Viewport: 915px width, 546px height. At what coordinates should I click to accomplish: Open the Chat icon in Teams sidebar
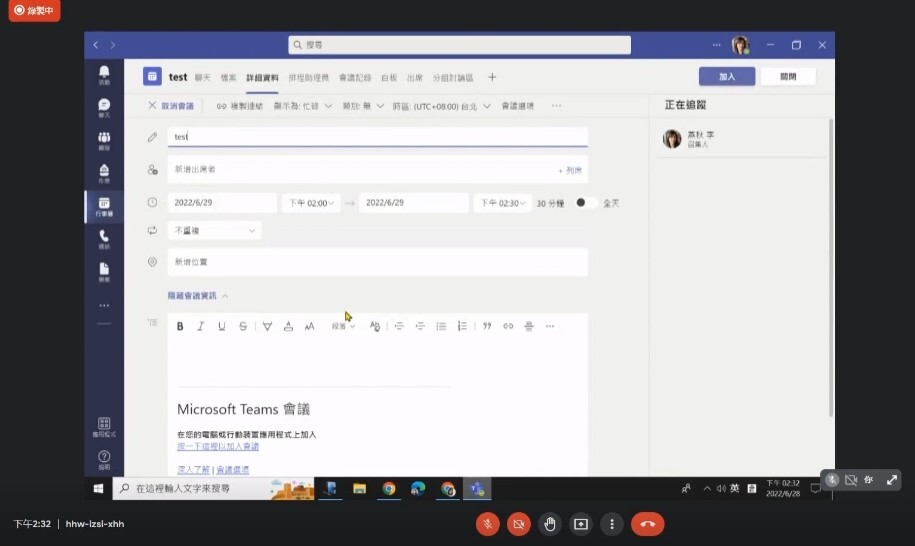(104, 107)
